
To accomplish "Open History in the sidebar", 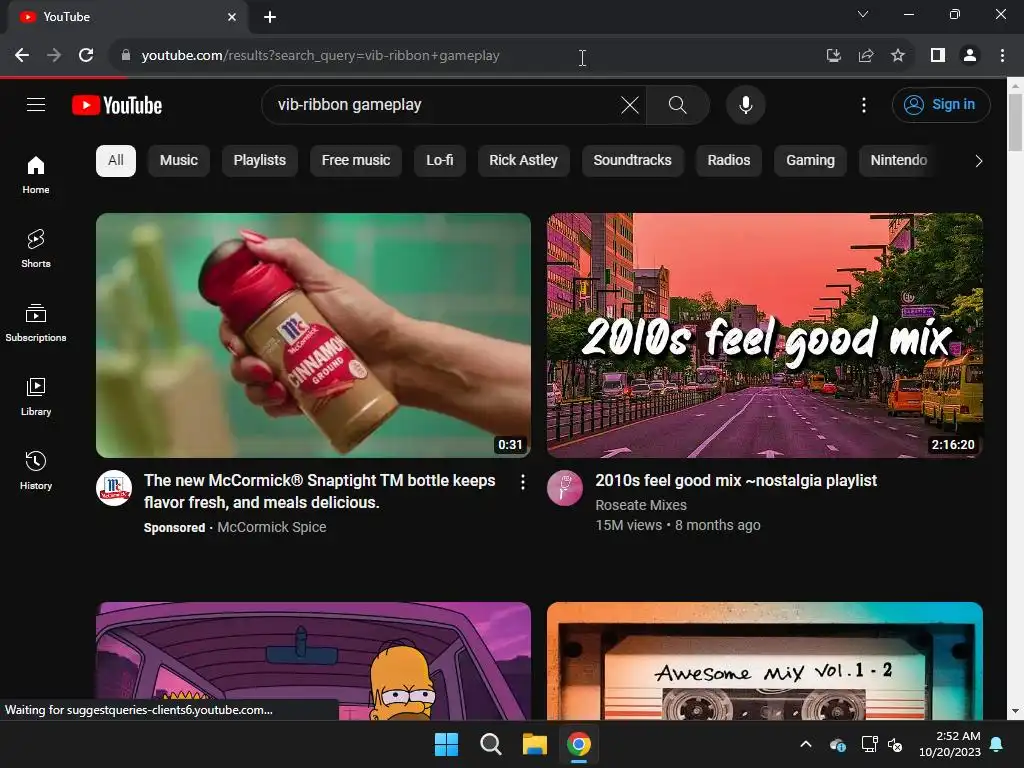I will (36, 470).
